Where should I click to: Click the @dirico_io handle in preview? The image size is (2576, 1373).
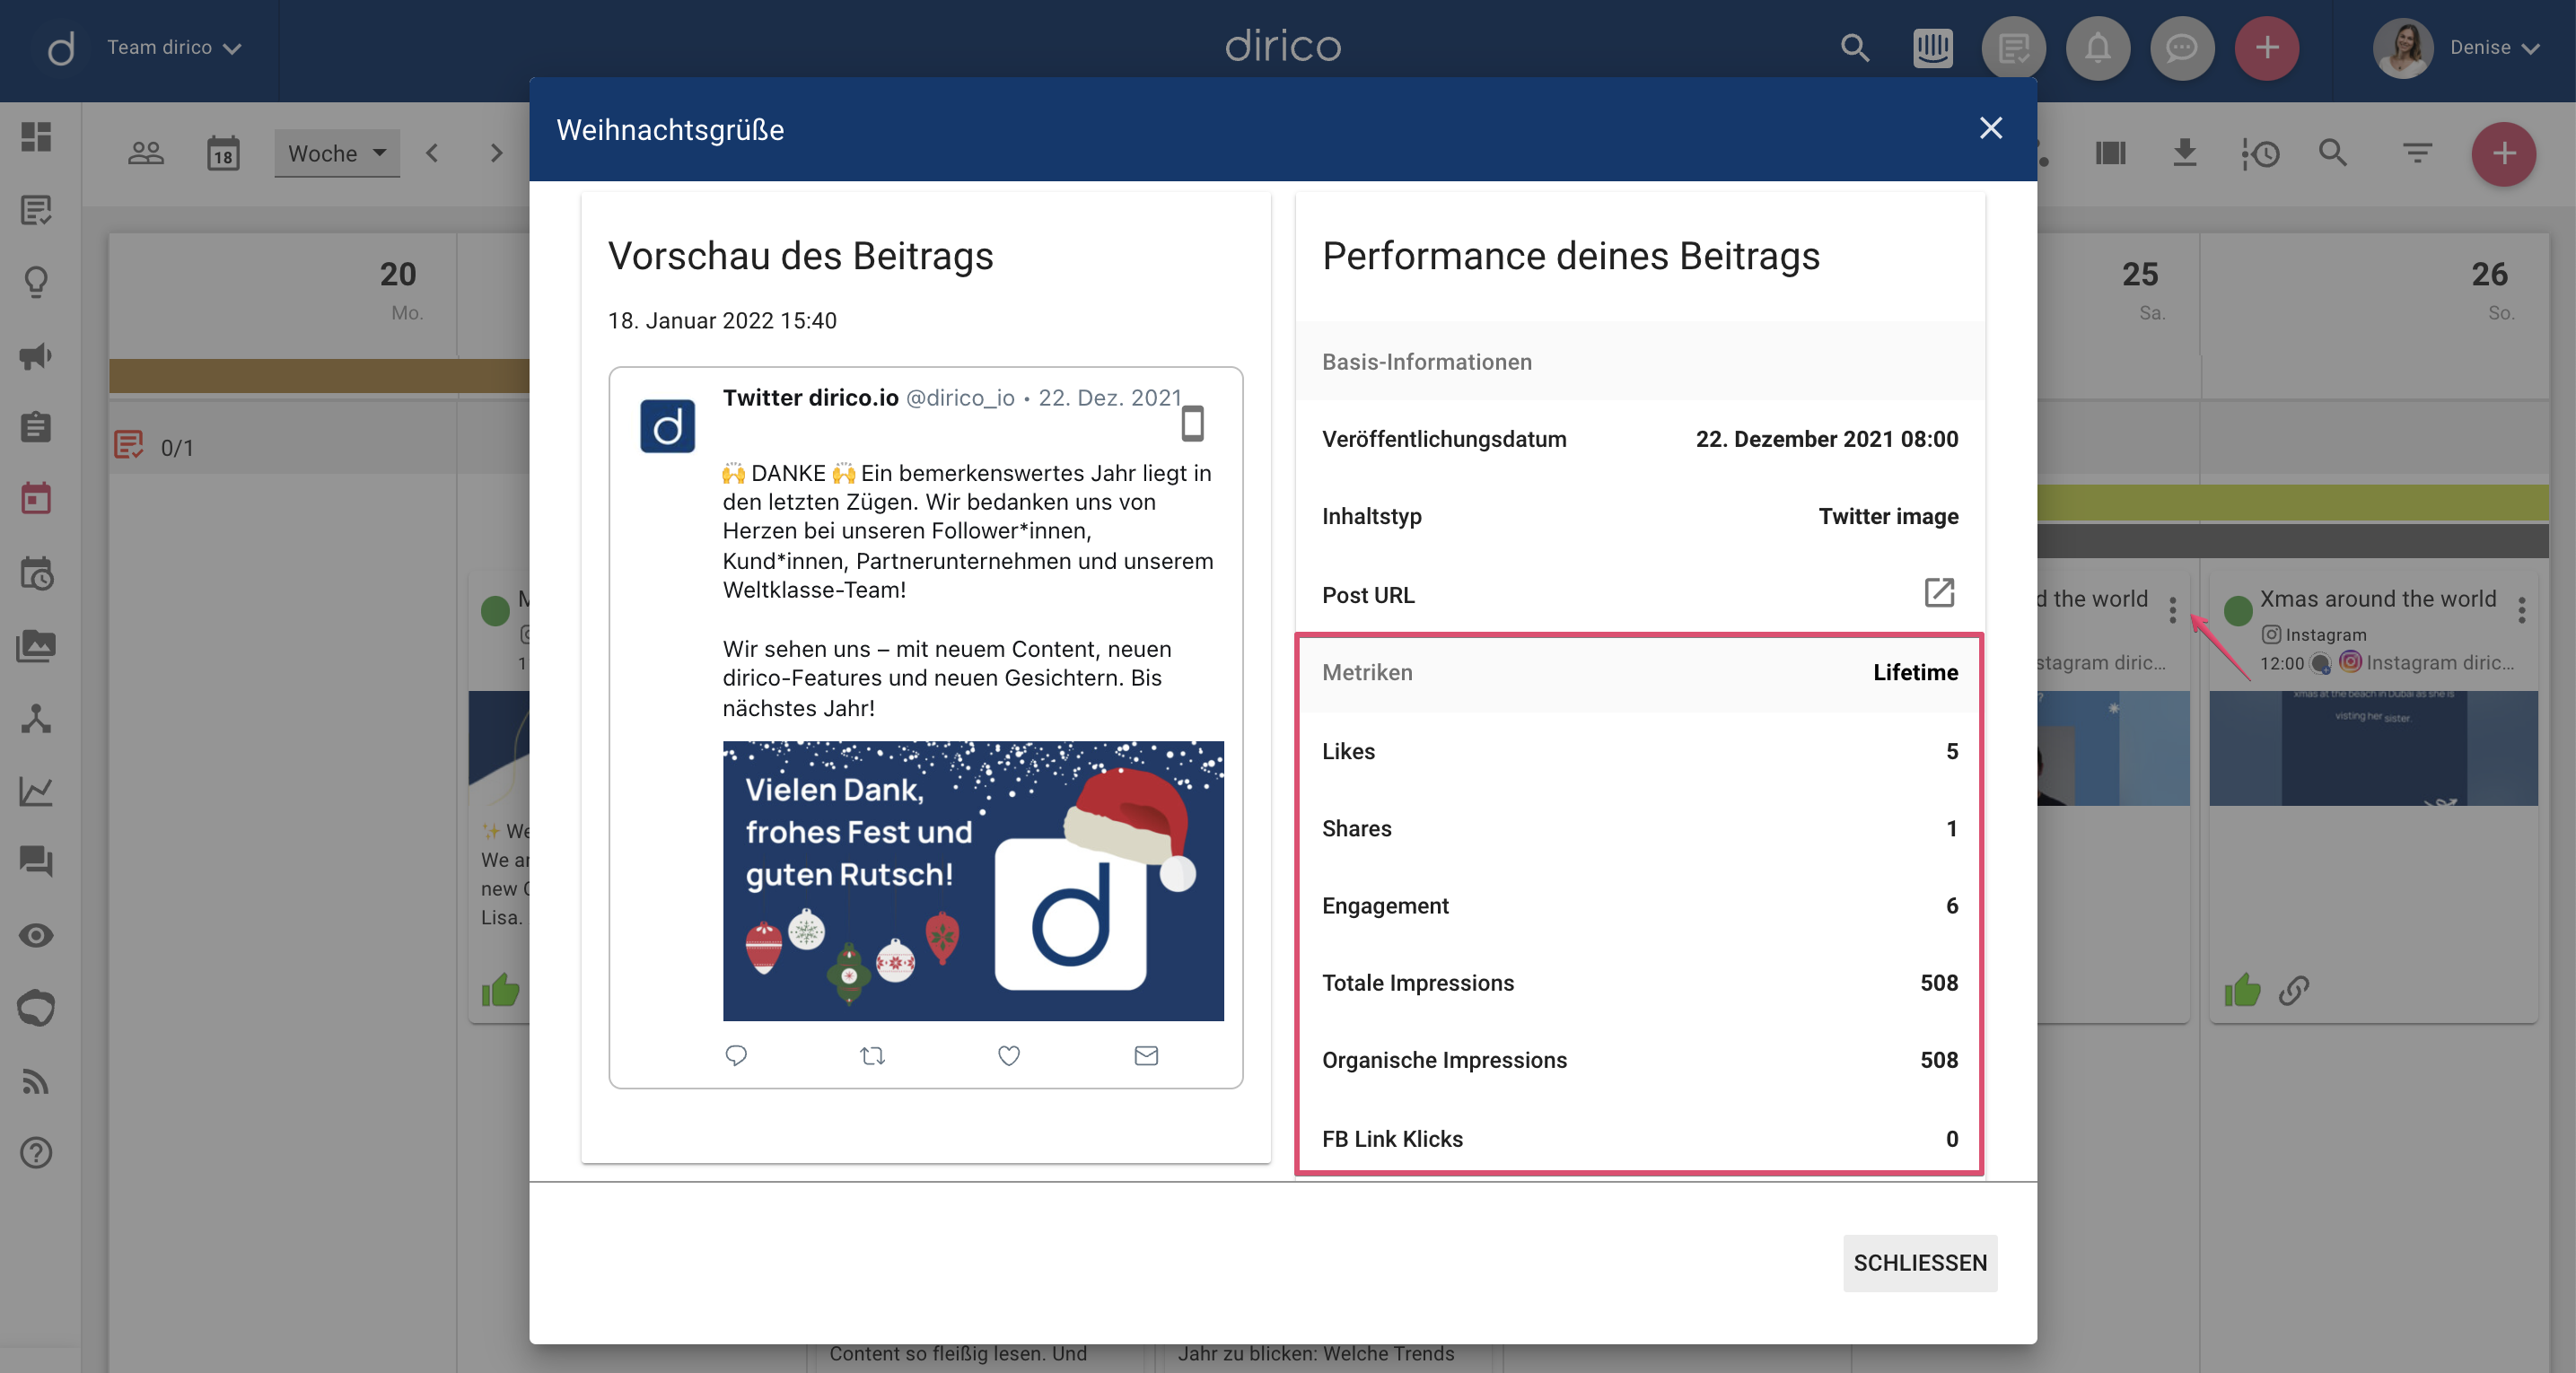(x=960, y=397)
